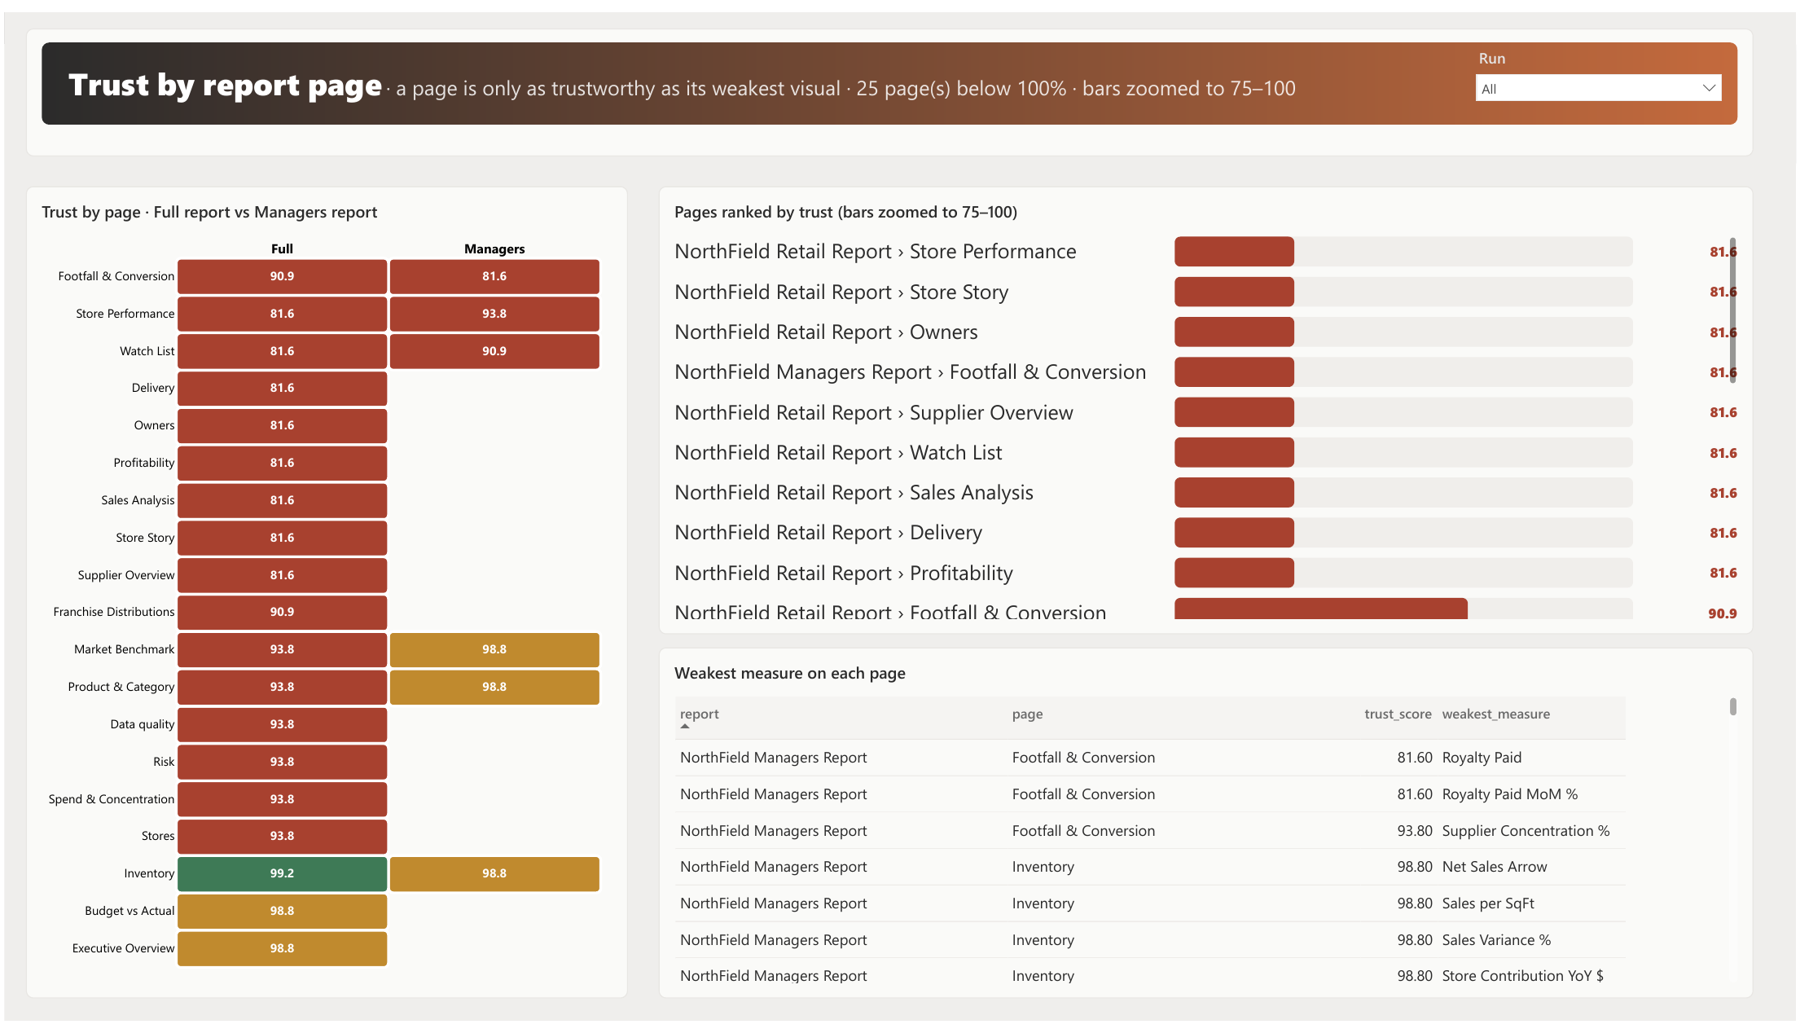Sort table by the page column header

1027,714
